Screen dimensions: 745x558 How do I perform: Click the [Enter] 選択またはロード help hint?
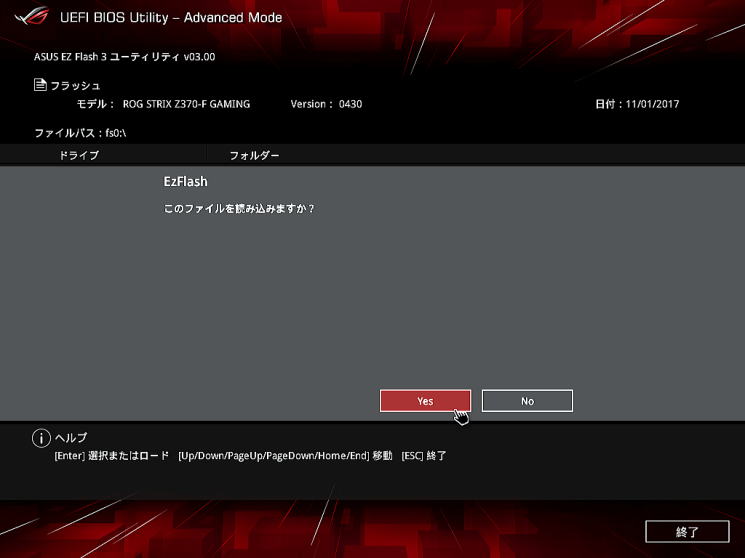pos(112,455)
